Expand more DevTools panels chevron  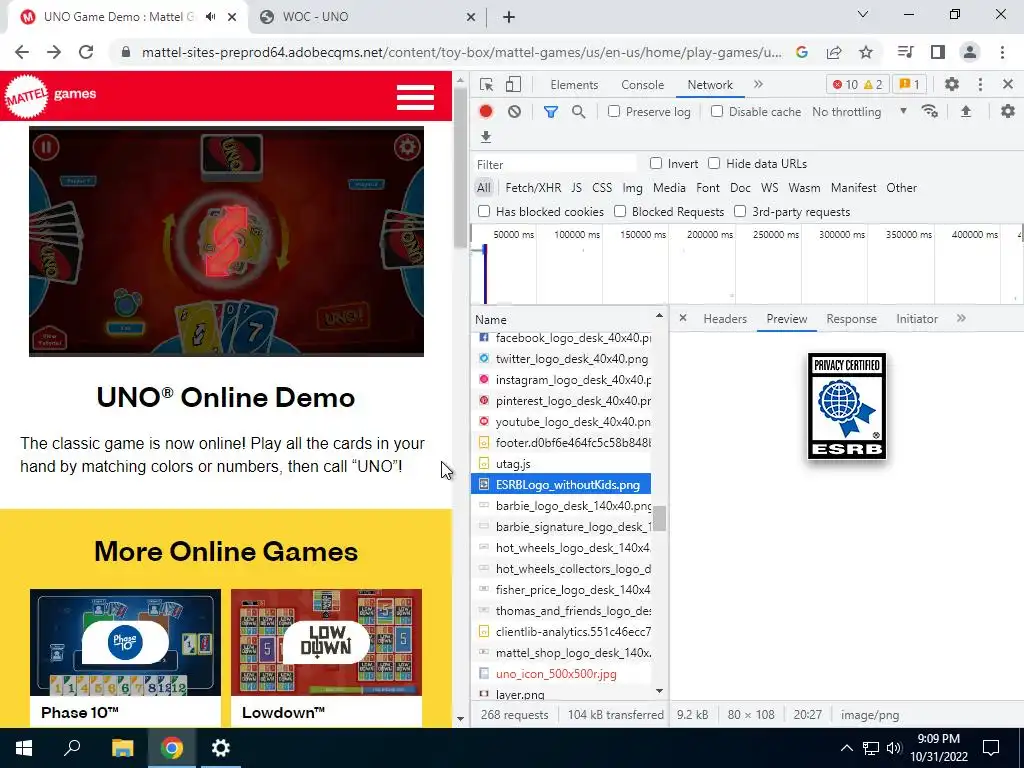click(758, 84)
